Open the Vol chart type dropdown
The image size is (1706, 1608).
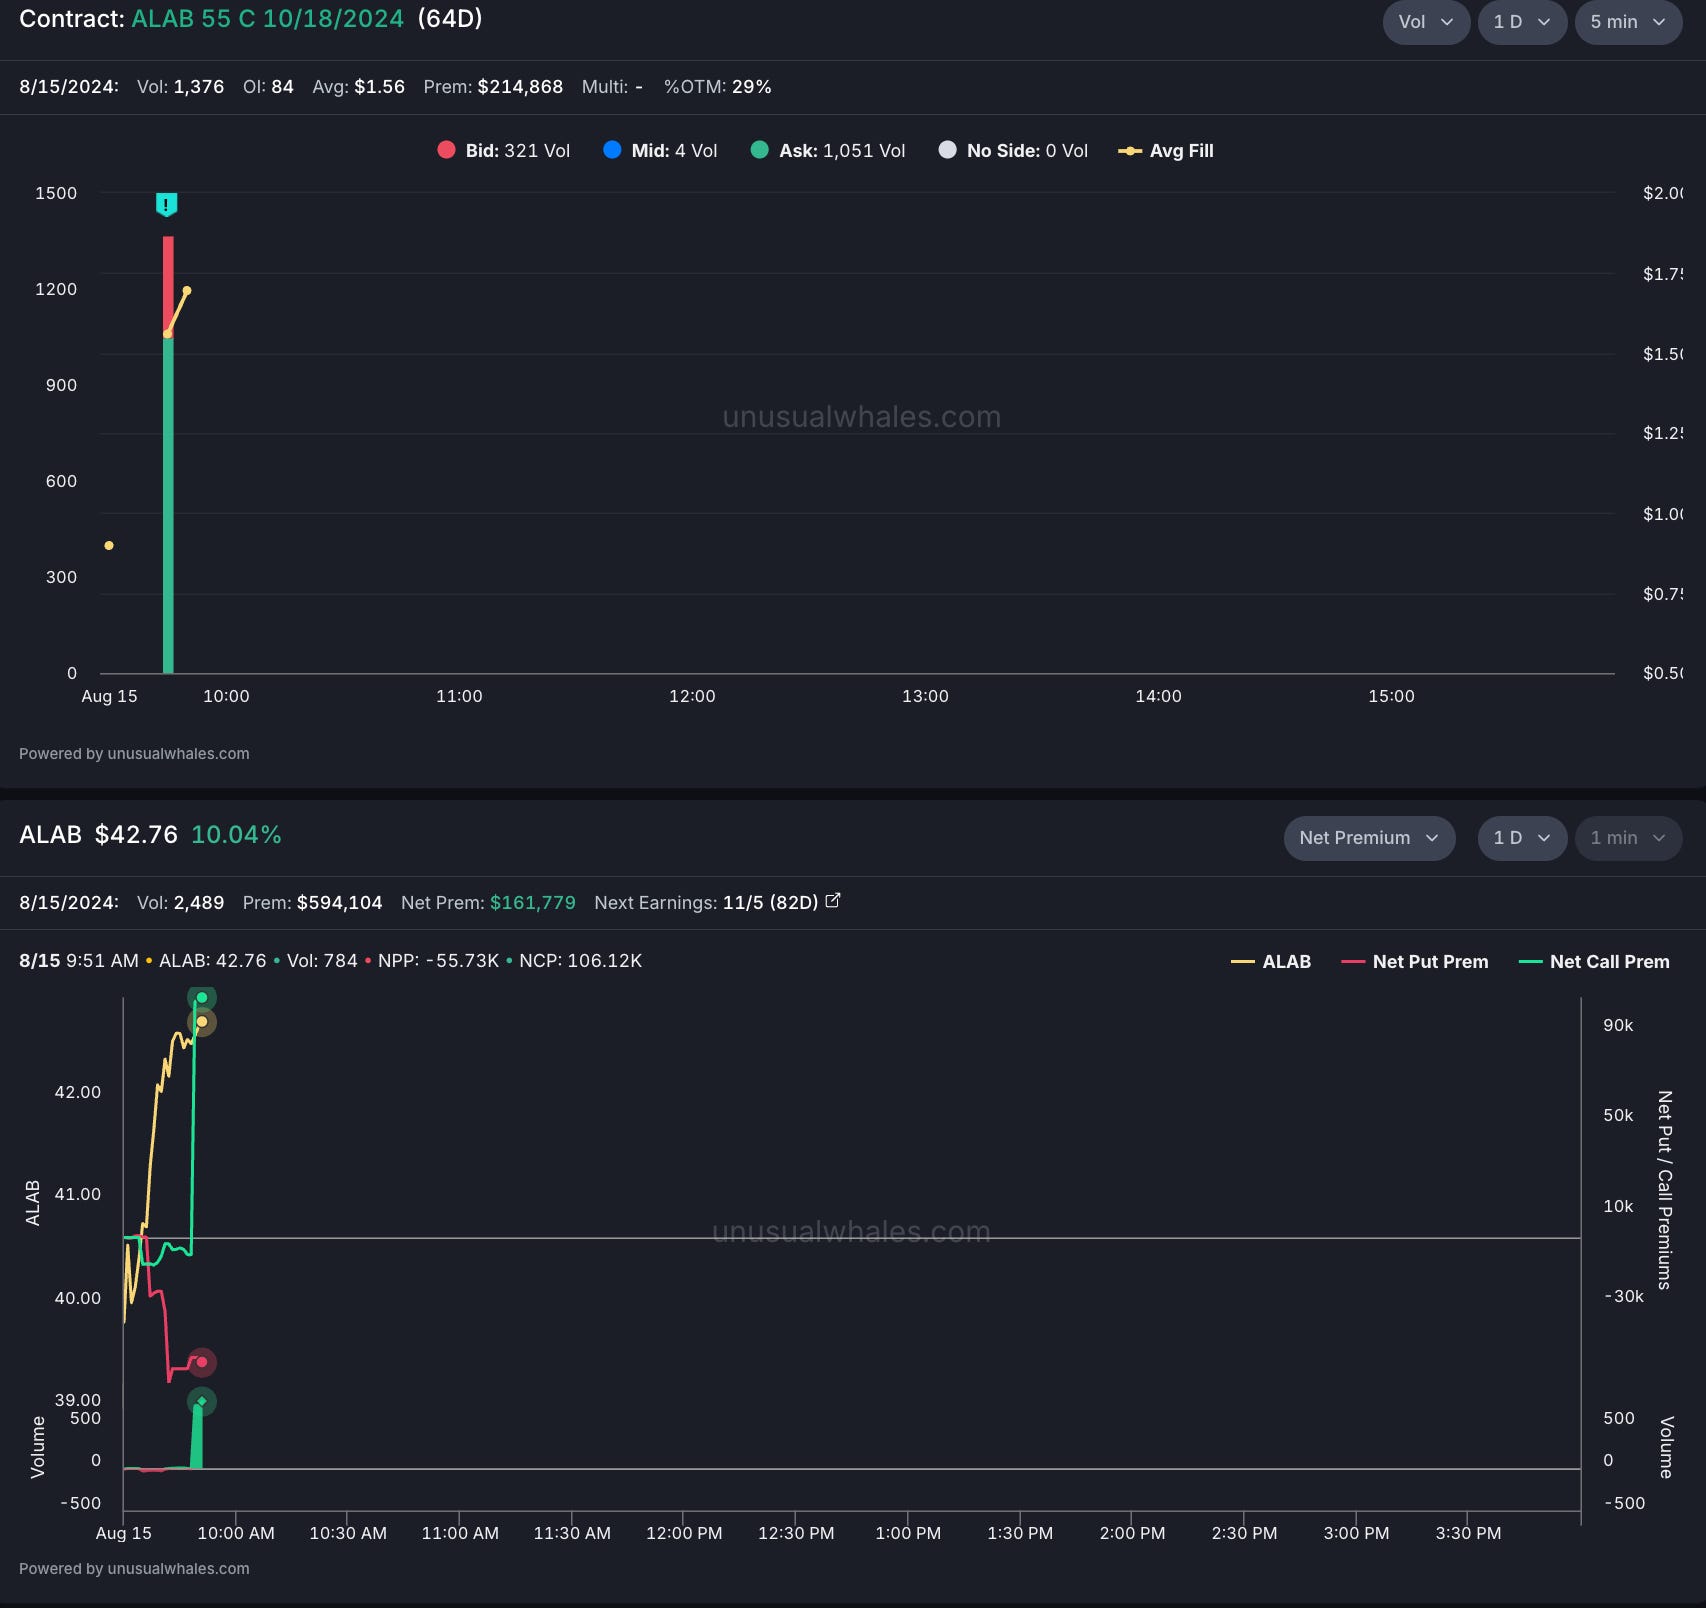point(1425,22)
